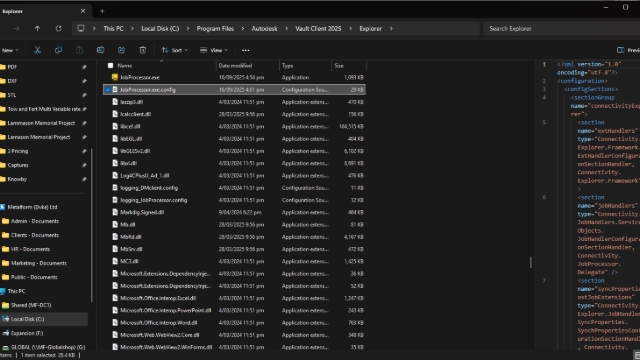
Task: Unpin the PDF folder pin icon
Action: coord(84,67)
